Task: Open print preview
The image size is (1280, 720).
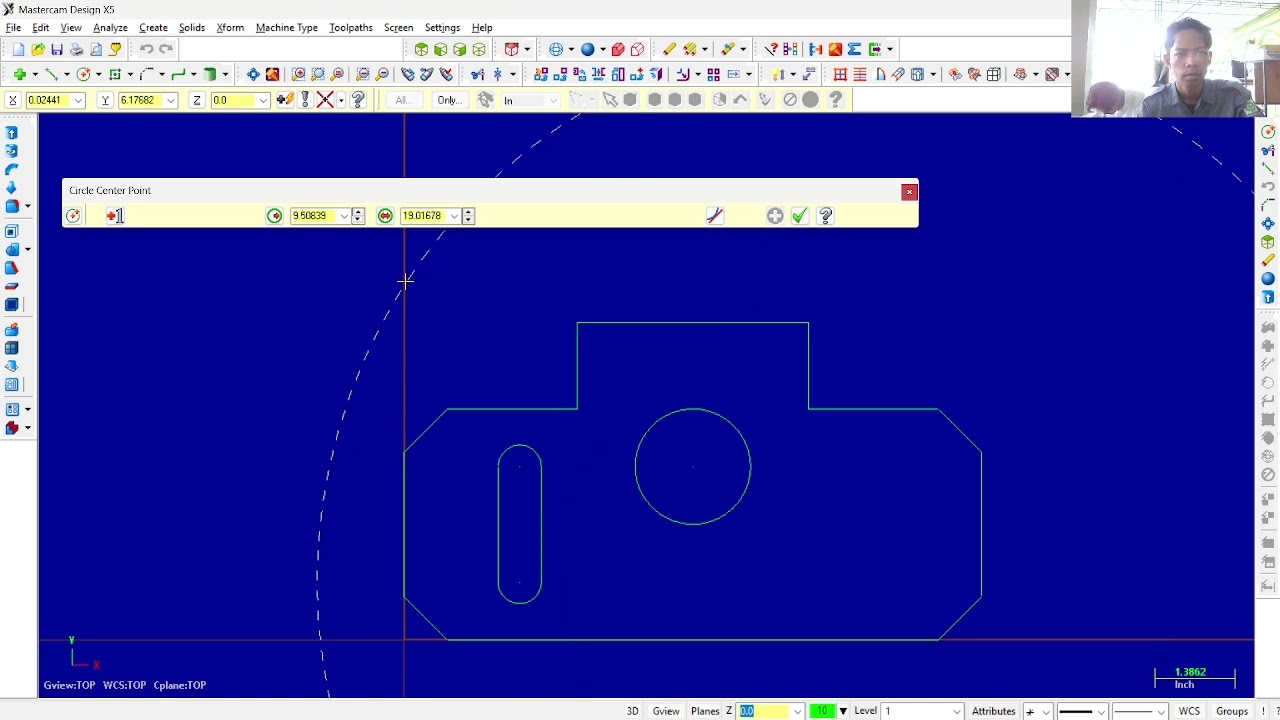Action: click(96, 49)
